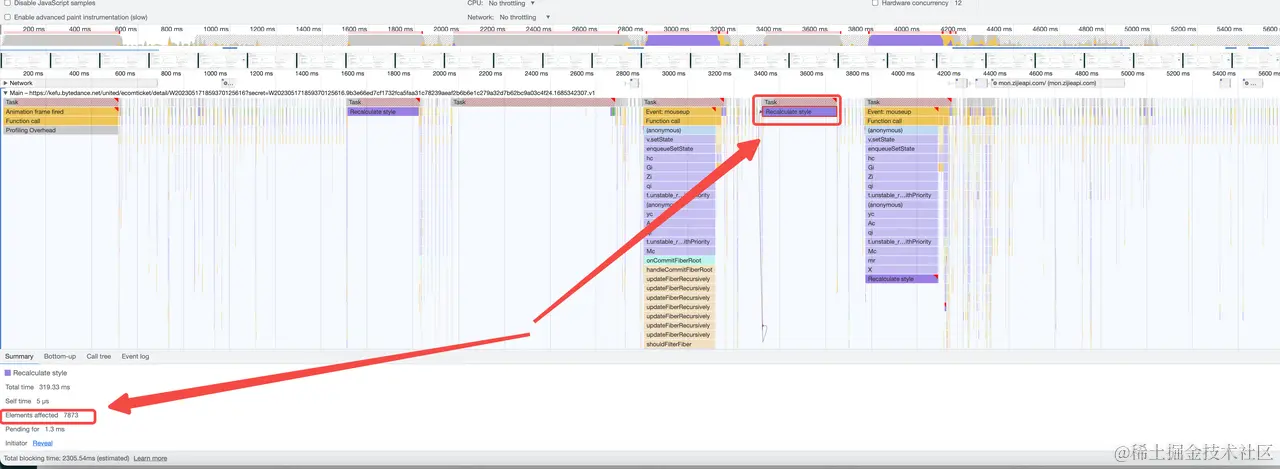Enable advanced paint instrumentation checkbox
This screenshot has width=1280, height=469.
click(8, 17)
